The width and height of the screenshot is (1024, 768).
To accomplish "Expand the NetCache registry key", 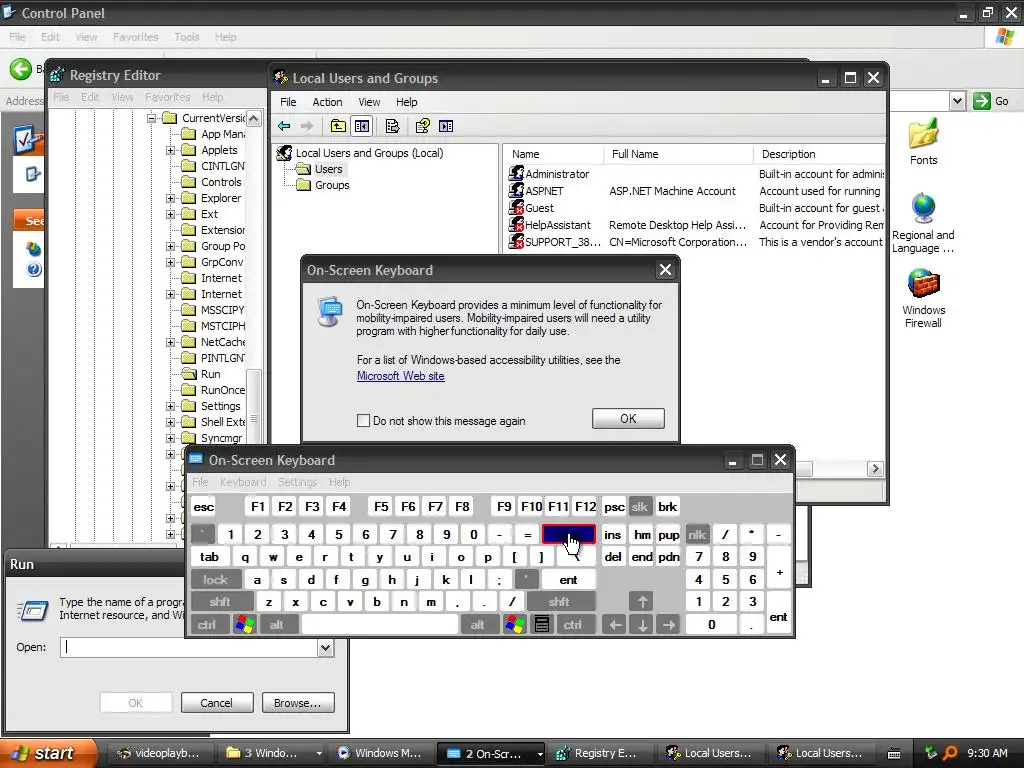I will [x=170, y=342].
